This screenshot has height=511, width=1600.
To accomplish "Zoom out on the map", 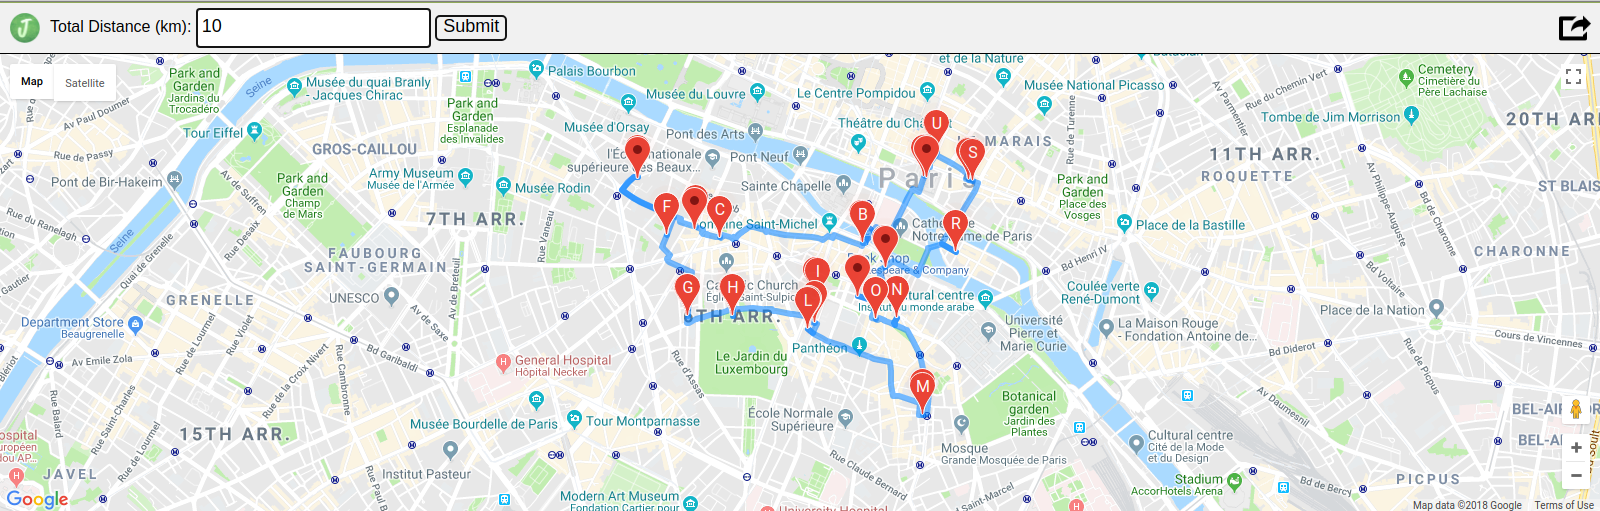I will click(1576, 475).
